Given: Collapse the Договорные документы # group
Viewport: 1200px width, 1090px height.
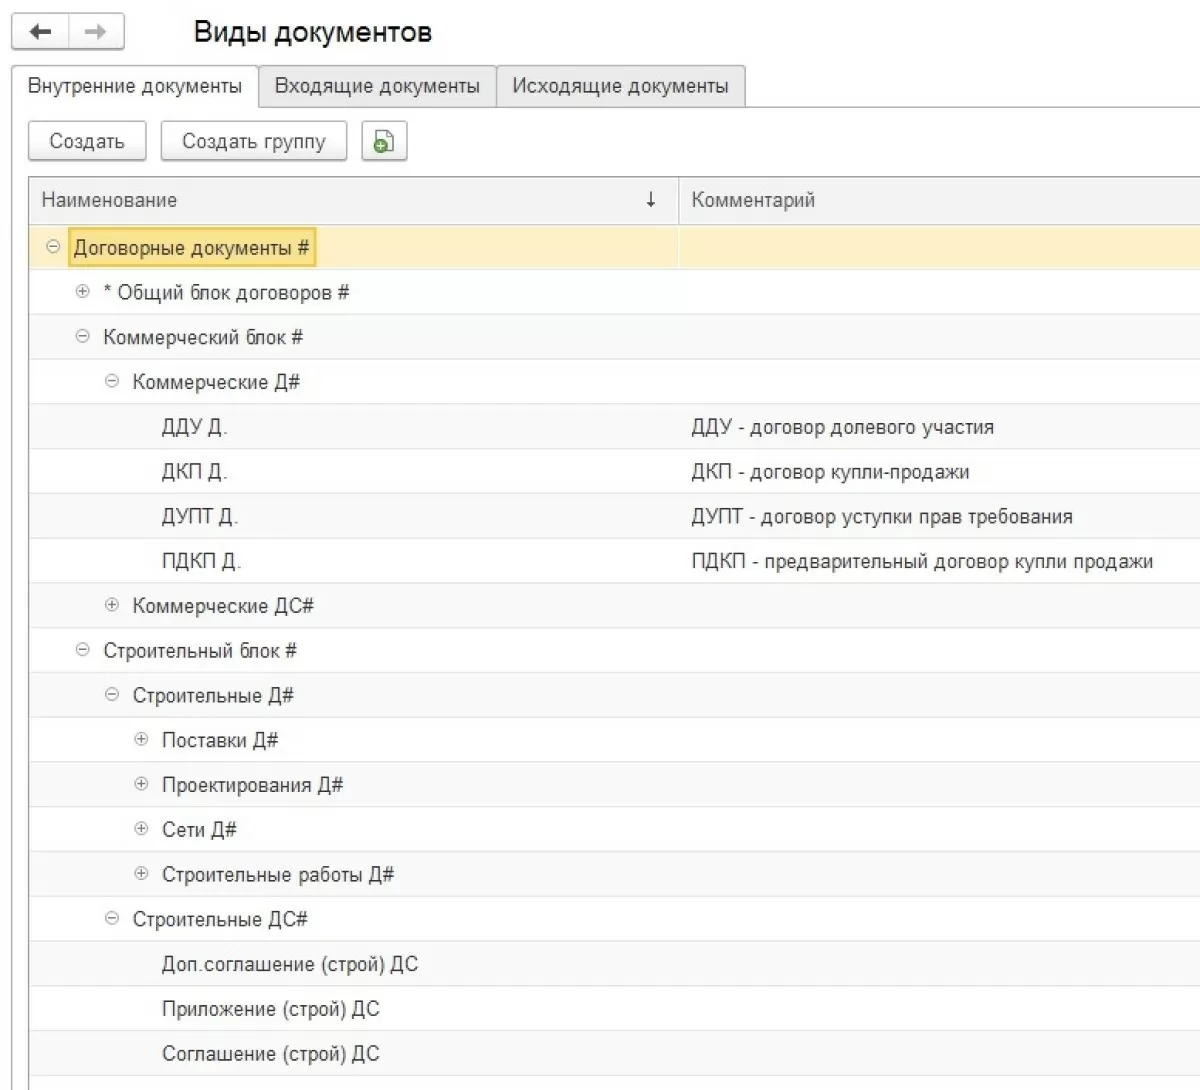Looking at the screenshot, I should (54, 247).
